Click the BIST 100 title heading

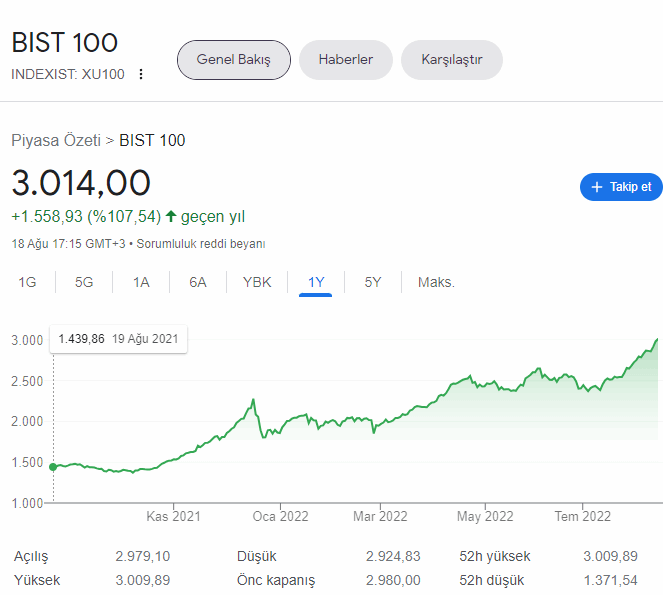click(65, 43)
